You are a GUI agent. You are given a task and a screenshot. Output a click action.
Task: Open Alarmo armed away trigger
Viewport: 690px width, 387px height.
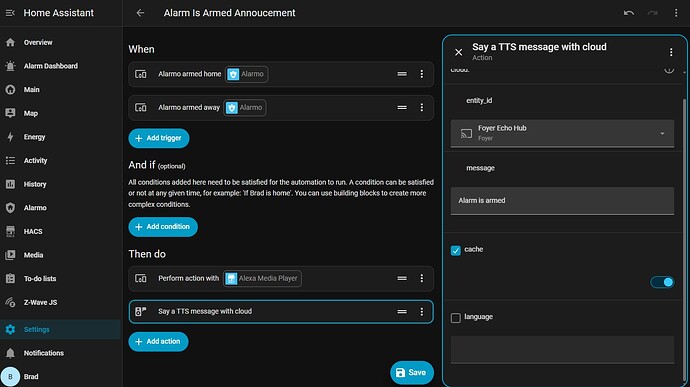pos(281,107)
